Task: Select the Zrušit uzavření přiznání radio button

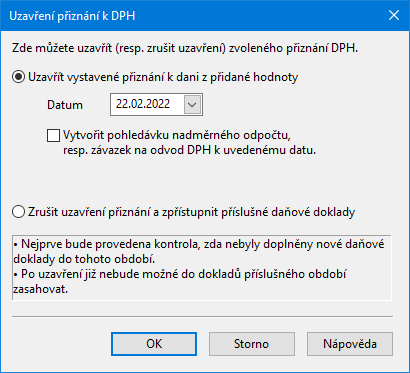Action: click(x=18, y=212)
